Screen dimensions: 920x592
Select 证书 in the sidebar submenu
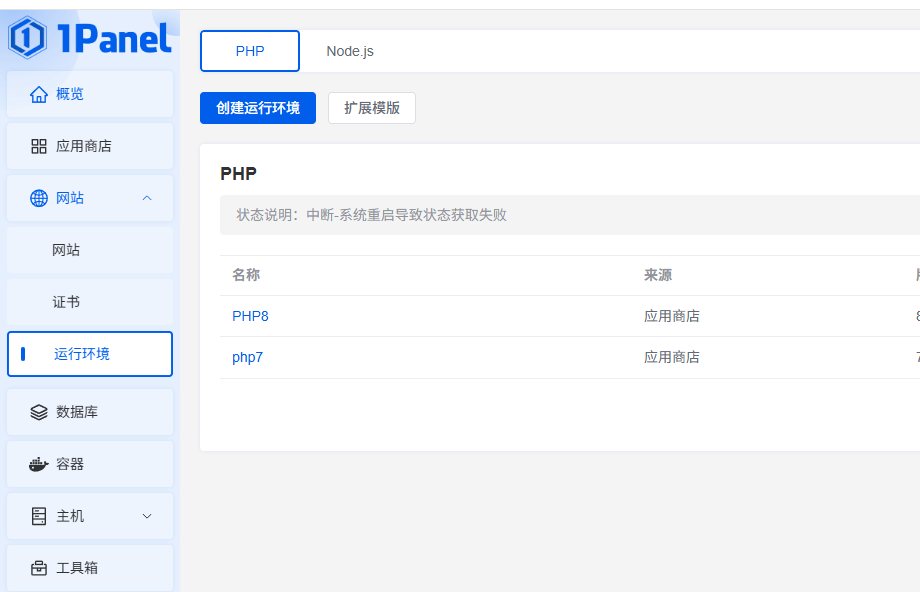tap(66, 302)
